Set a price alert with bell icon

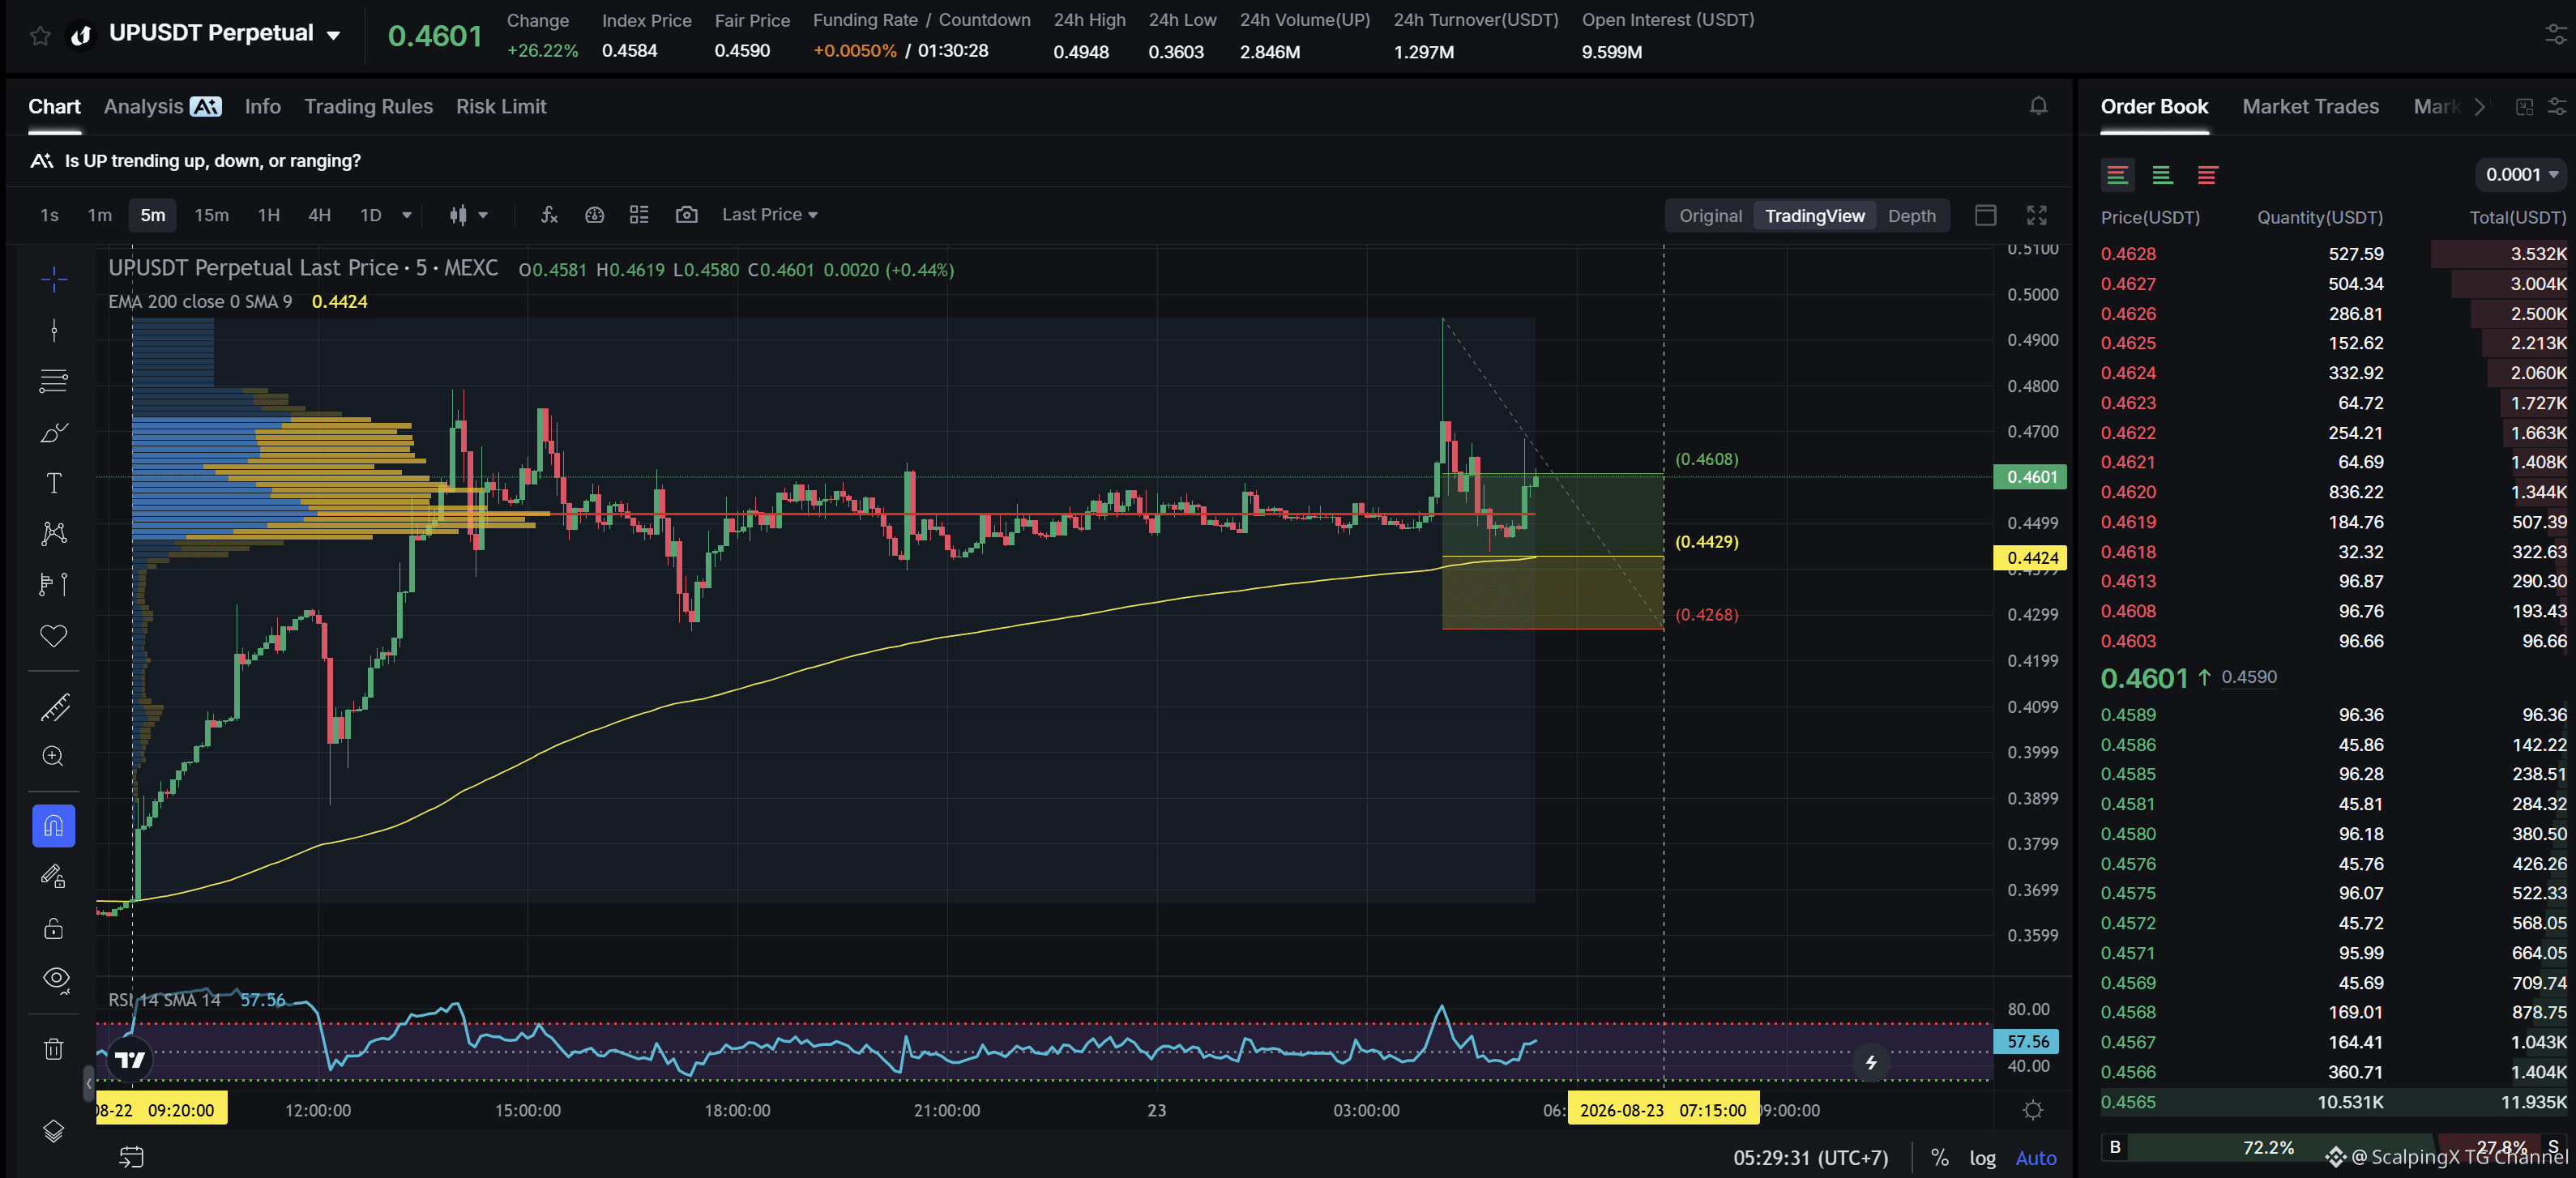[2038, 106]
